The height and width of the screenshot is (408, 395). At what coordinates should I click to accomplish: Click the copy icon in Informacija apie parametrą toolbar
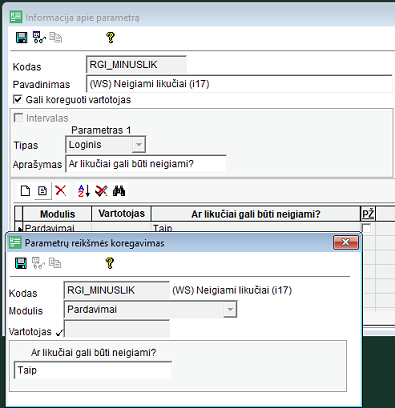pos(56,37)
